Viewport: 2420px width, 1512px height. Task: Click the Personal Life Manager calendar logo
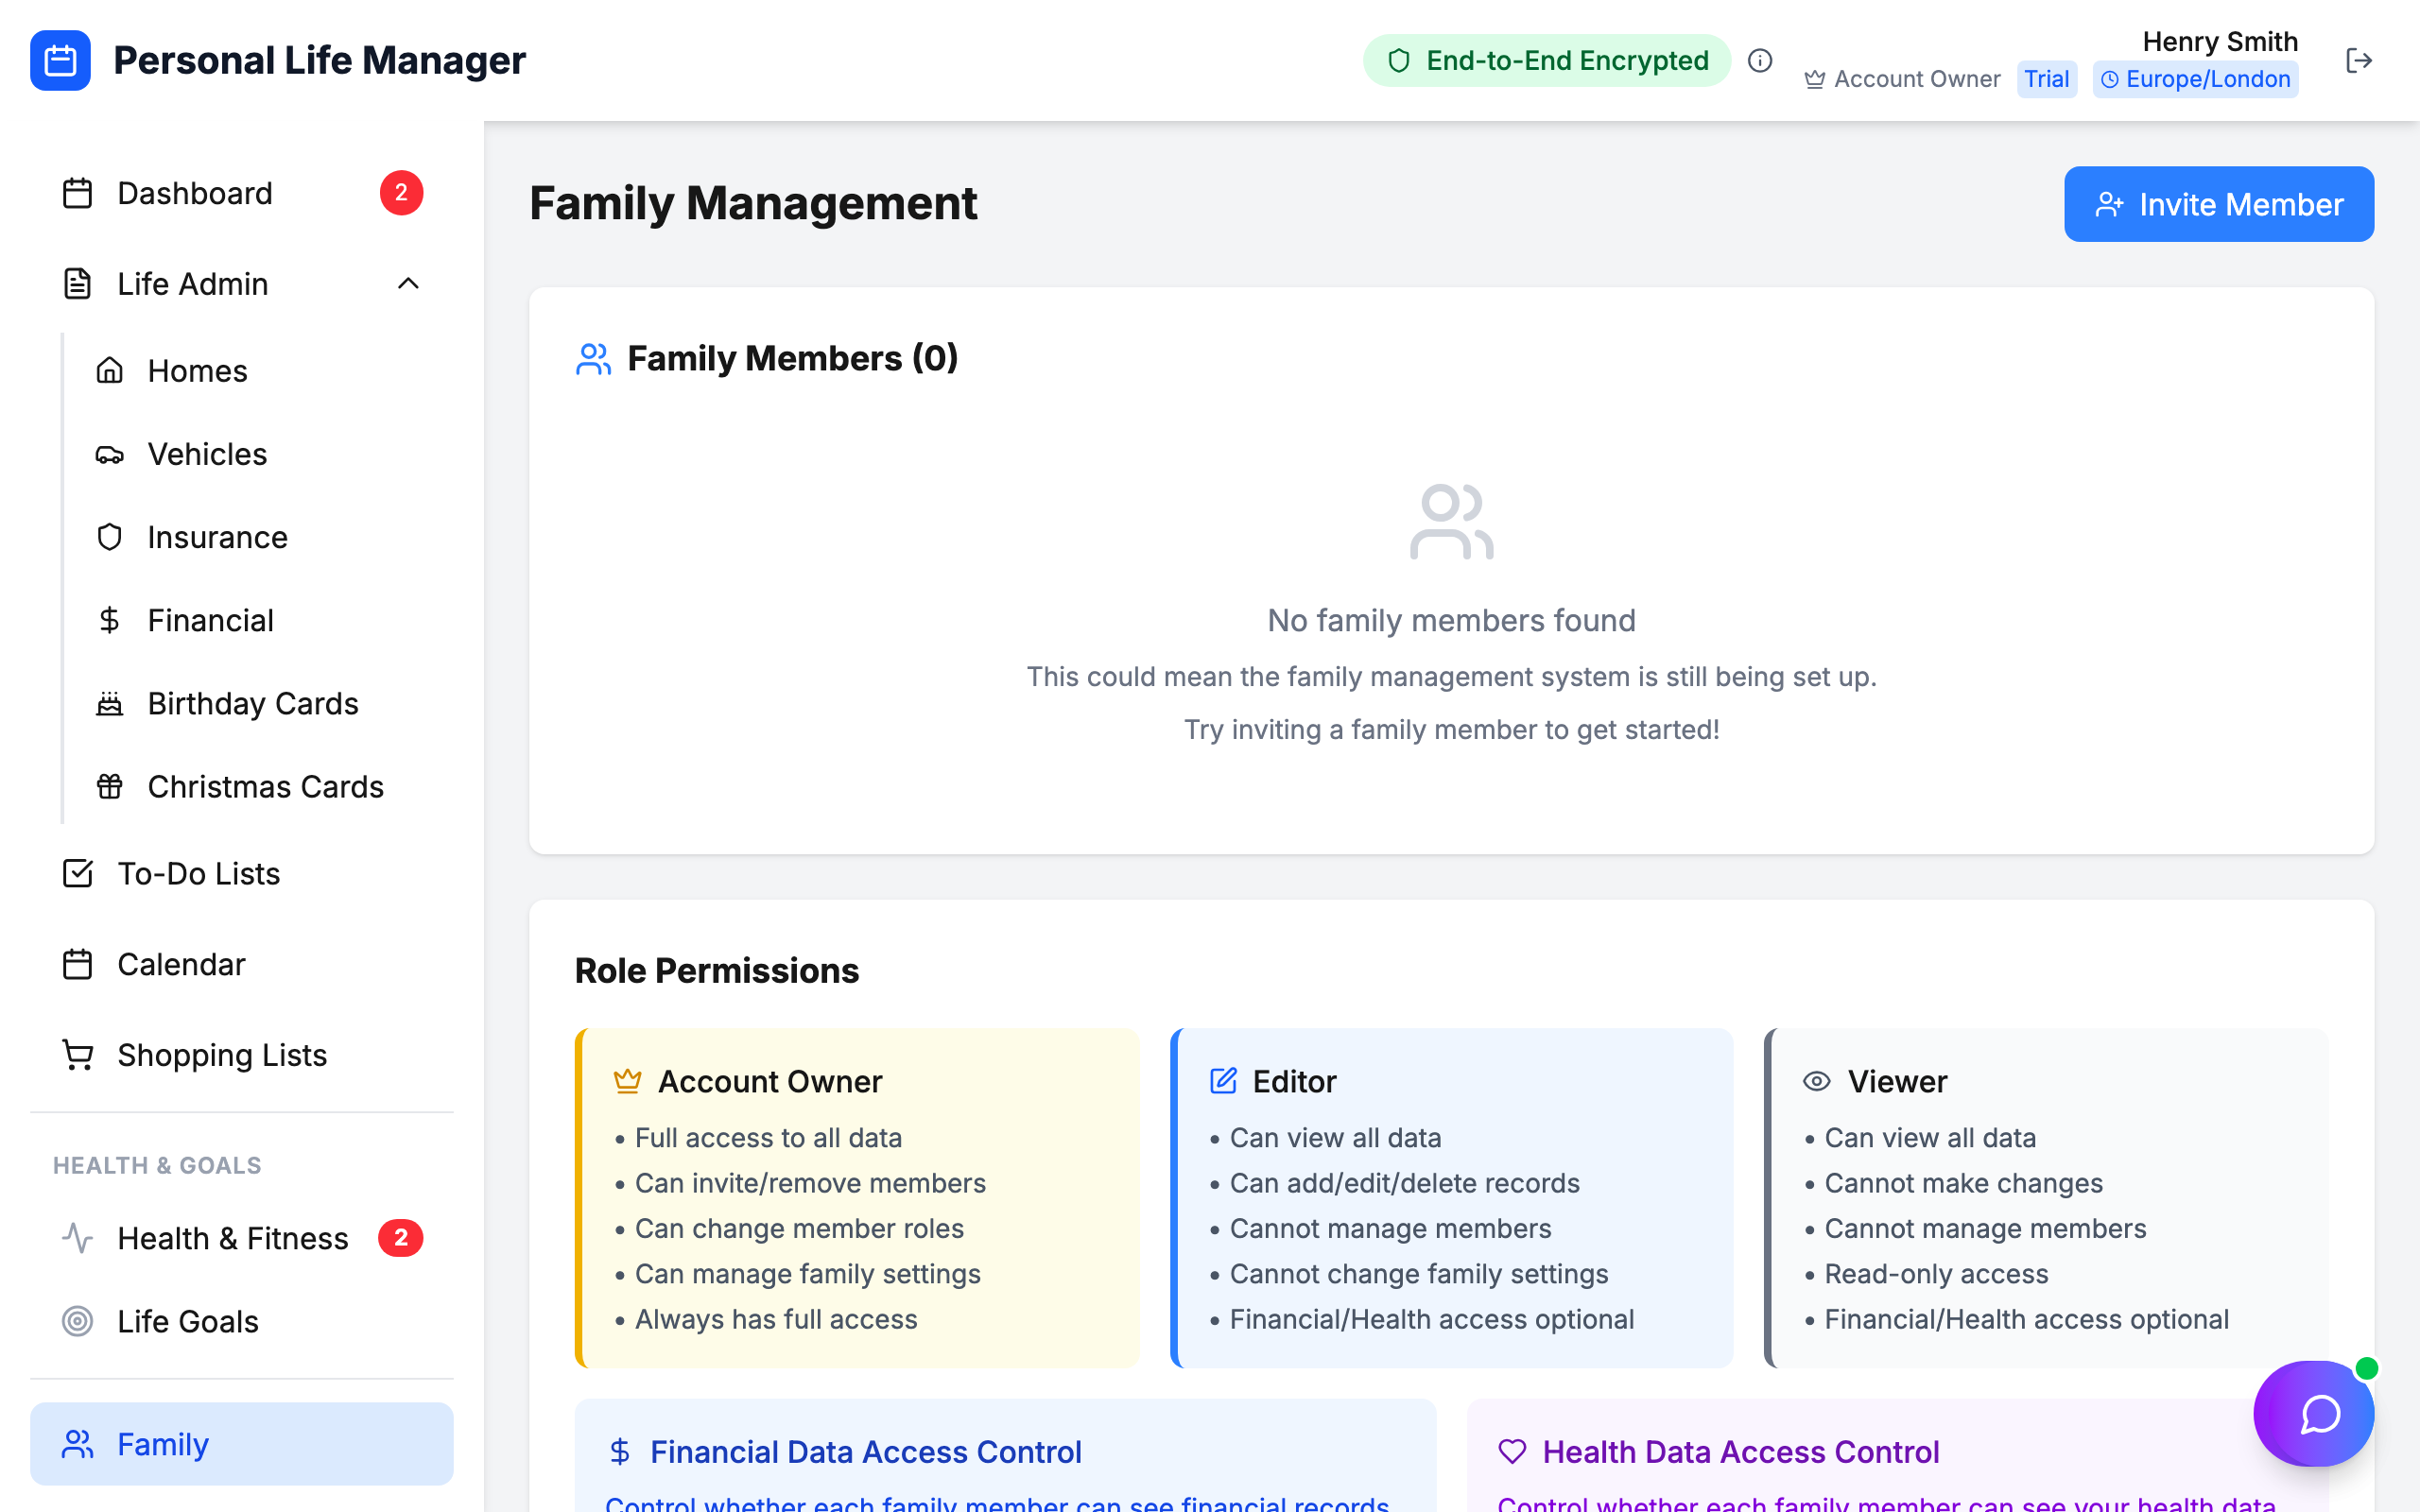(61, 60)
